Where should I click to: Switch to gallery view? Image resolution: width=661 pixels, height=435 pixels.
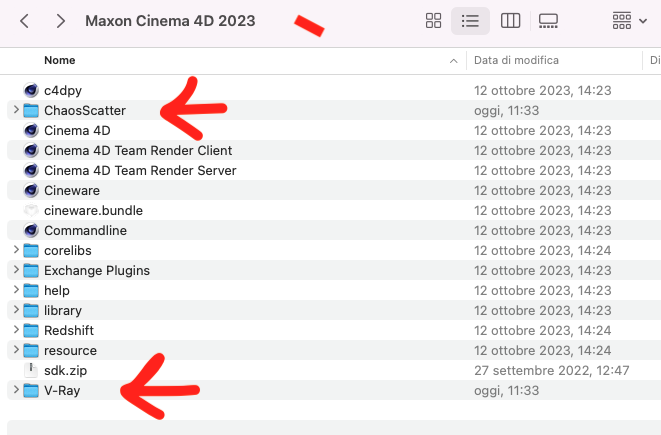548,21
